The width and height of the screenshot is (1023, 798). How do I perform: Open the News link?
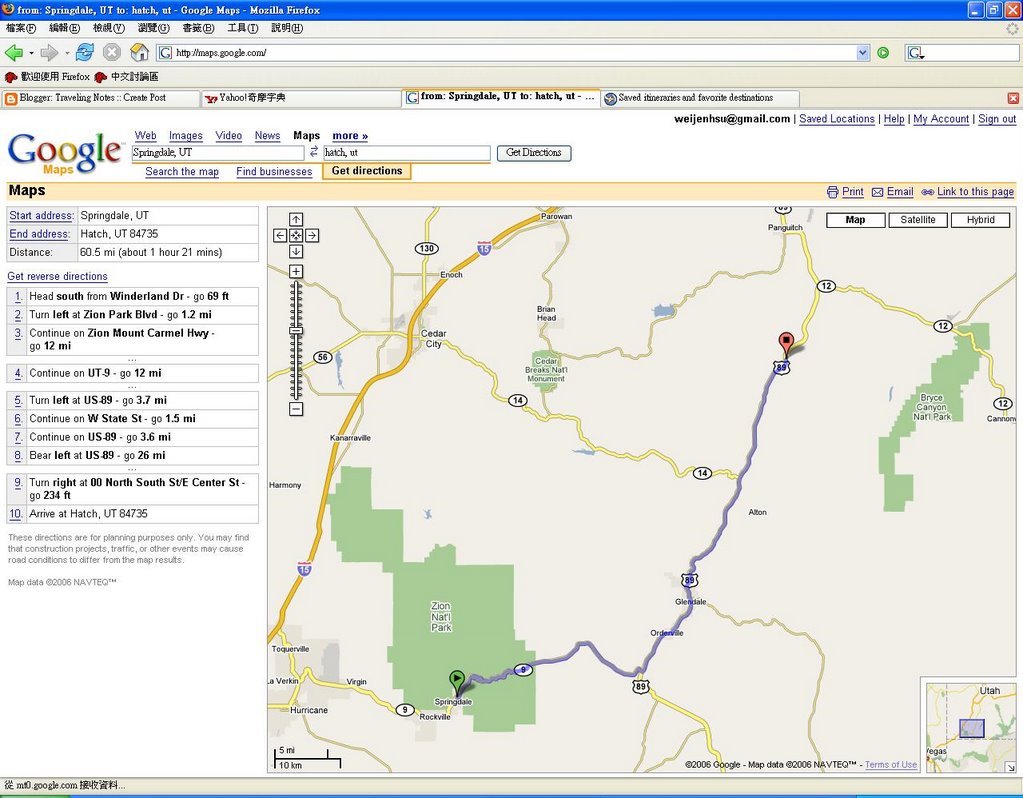(x=267, y=136)
